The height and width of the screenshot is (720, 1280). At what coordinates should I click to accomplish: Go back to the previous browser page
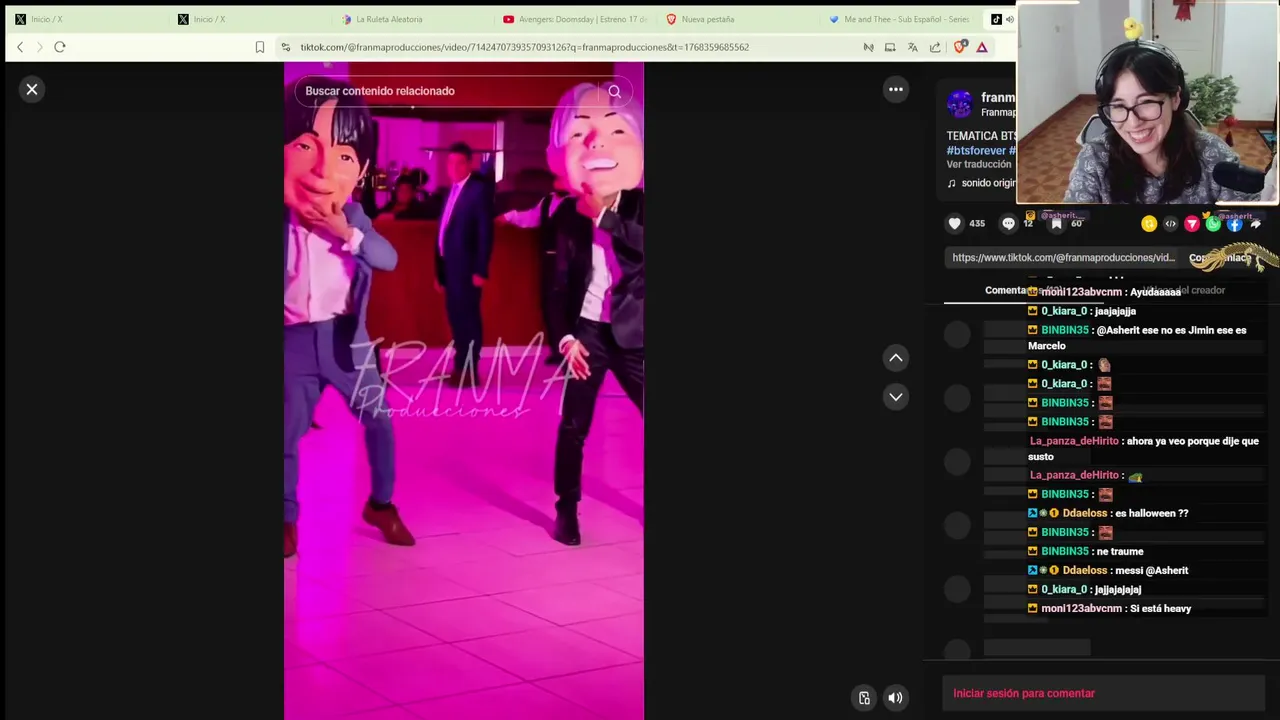(x=20, y=47)
